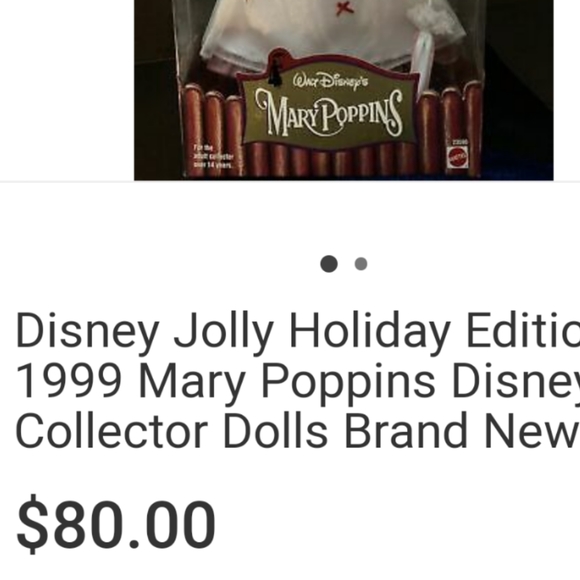The width and height of the screenshot is (580, 580).
Task: Click the Mary Poppins title sign in the photo
Action: [328, 104]
